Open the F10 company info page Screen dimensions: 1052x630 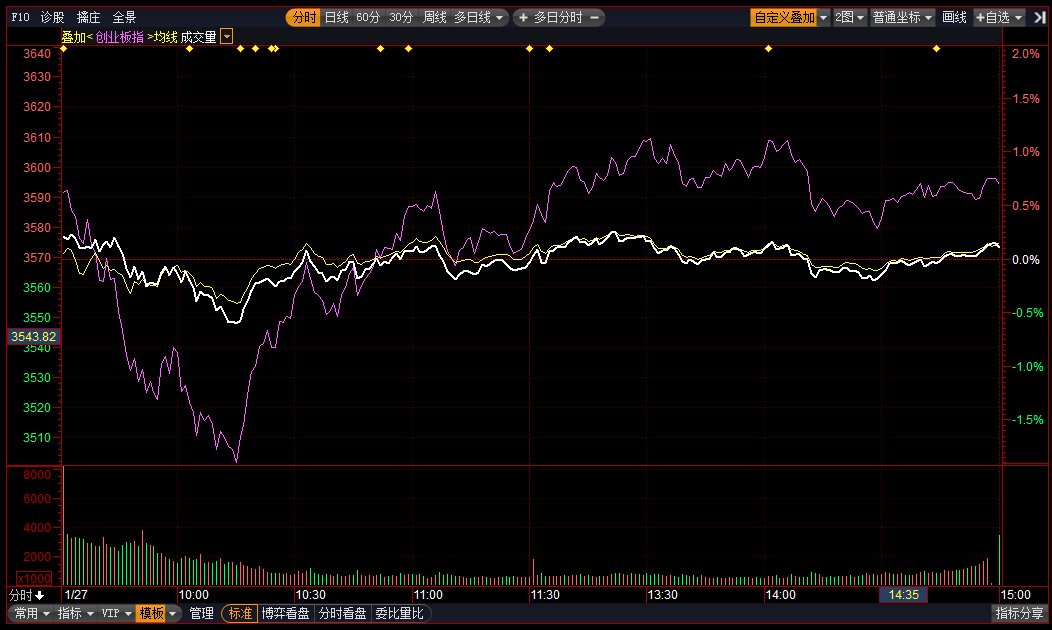[x=20, y=17]
